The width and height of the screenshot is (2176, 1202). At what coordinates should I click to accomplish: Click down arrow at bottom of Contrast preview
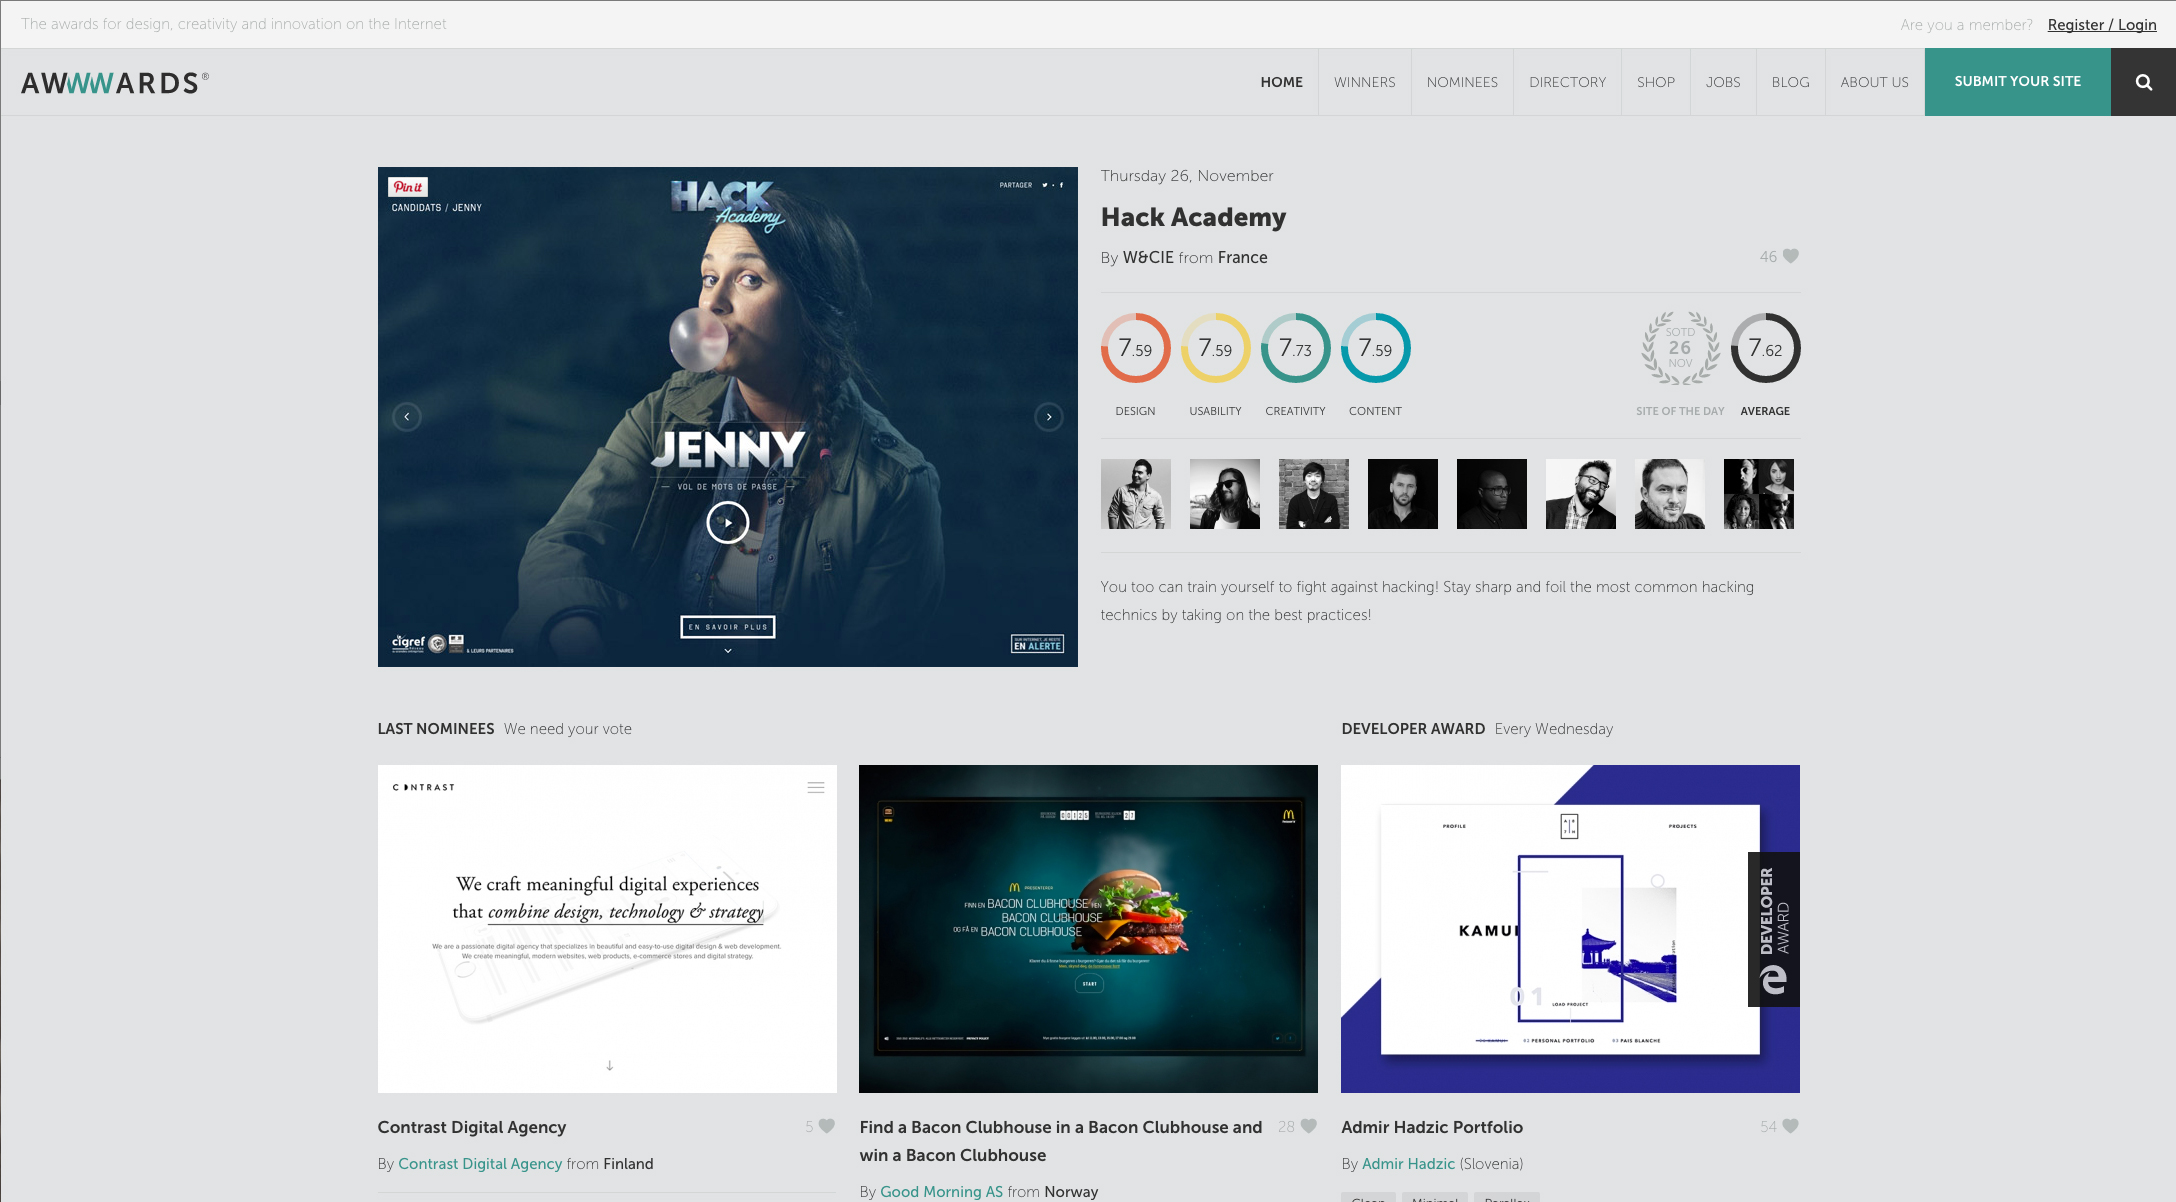[609, 1066]
